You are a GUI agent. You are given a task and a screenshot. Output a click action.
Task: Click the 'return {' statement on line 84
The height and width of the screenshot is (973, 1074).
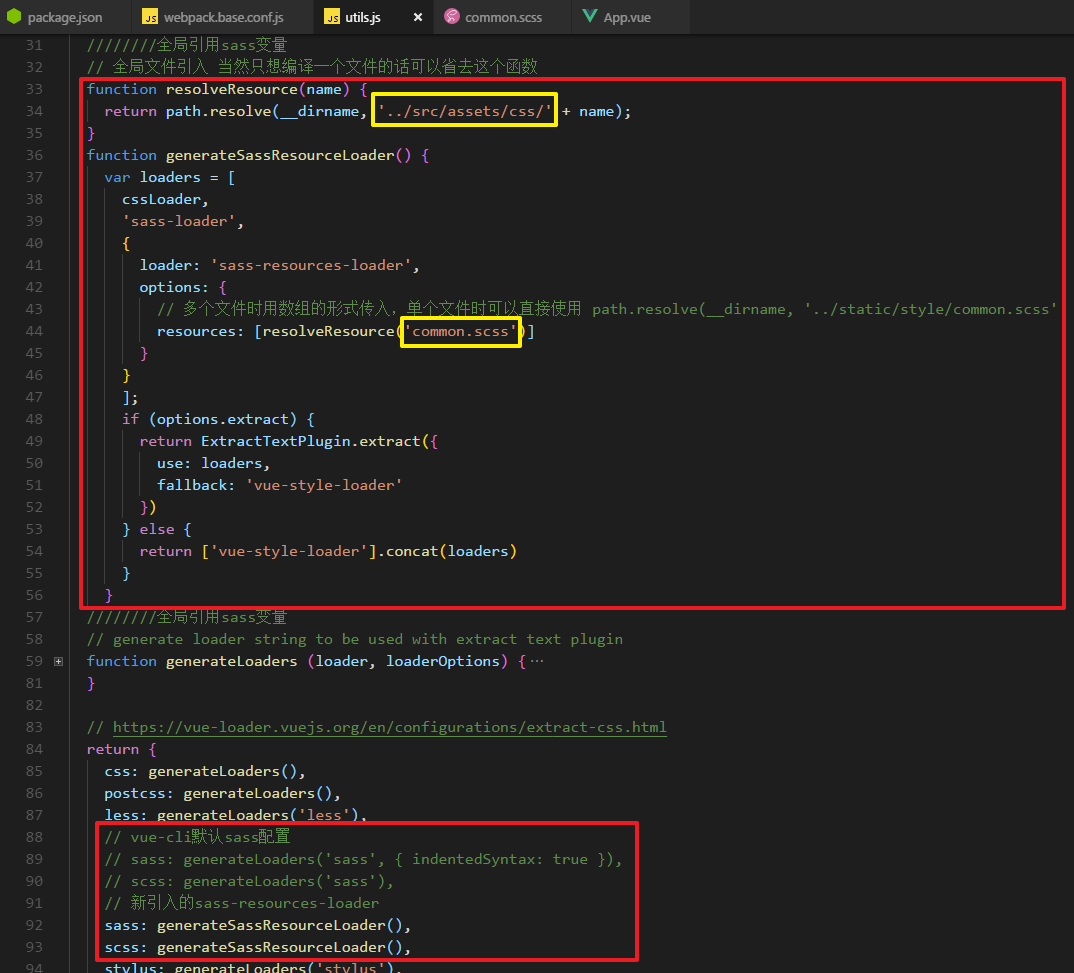point(122,749)
